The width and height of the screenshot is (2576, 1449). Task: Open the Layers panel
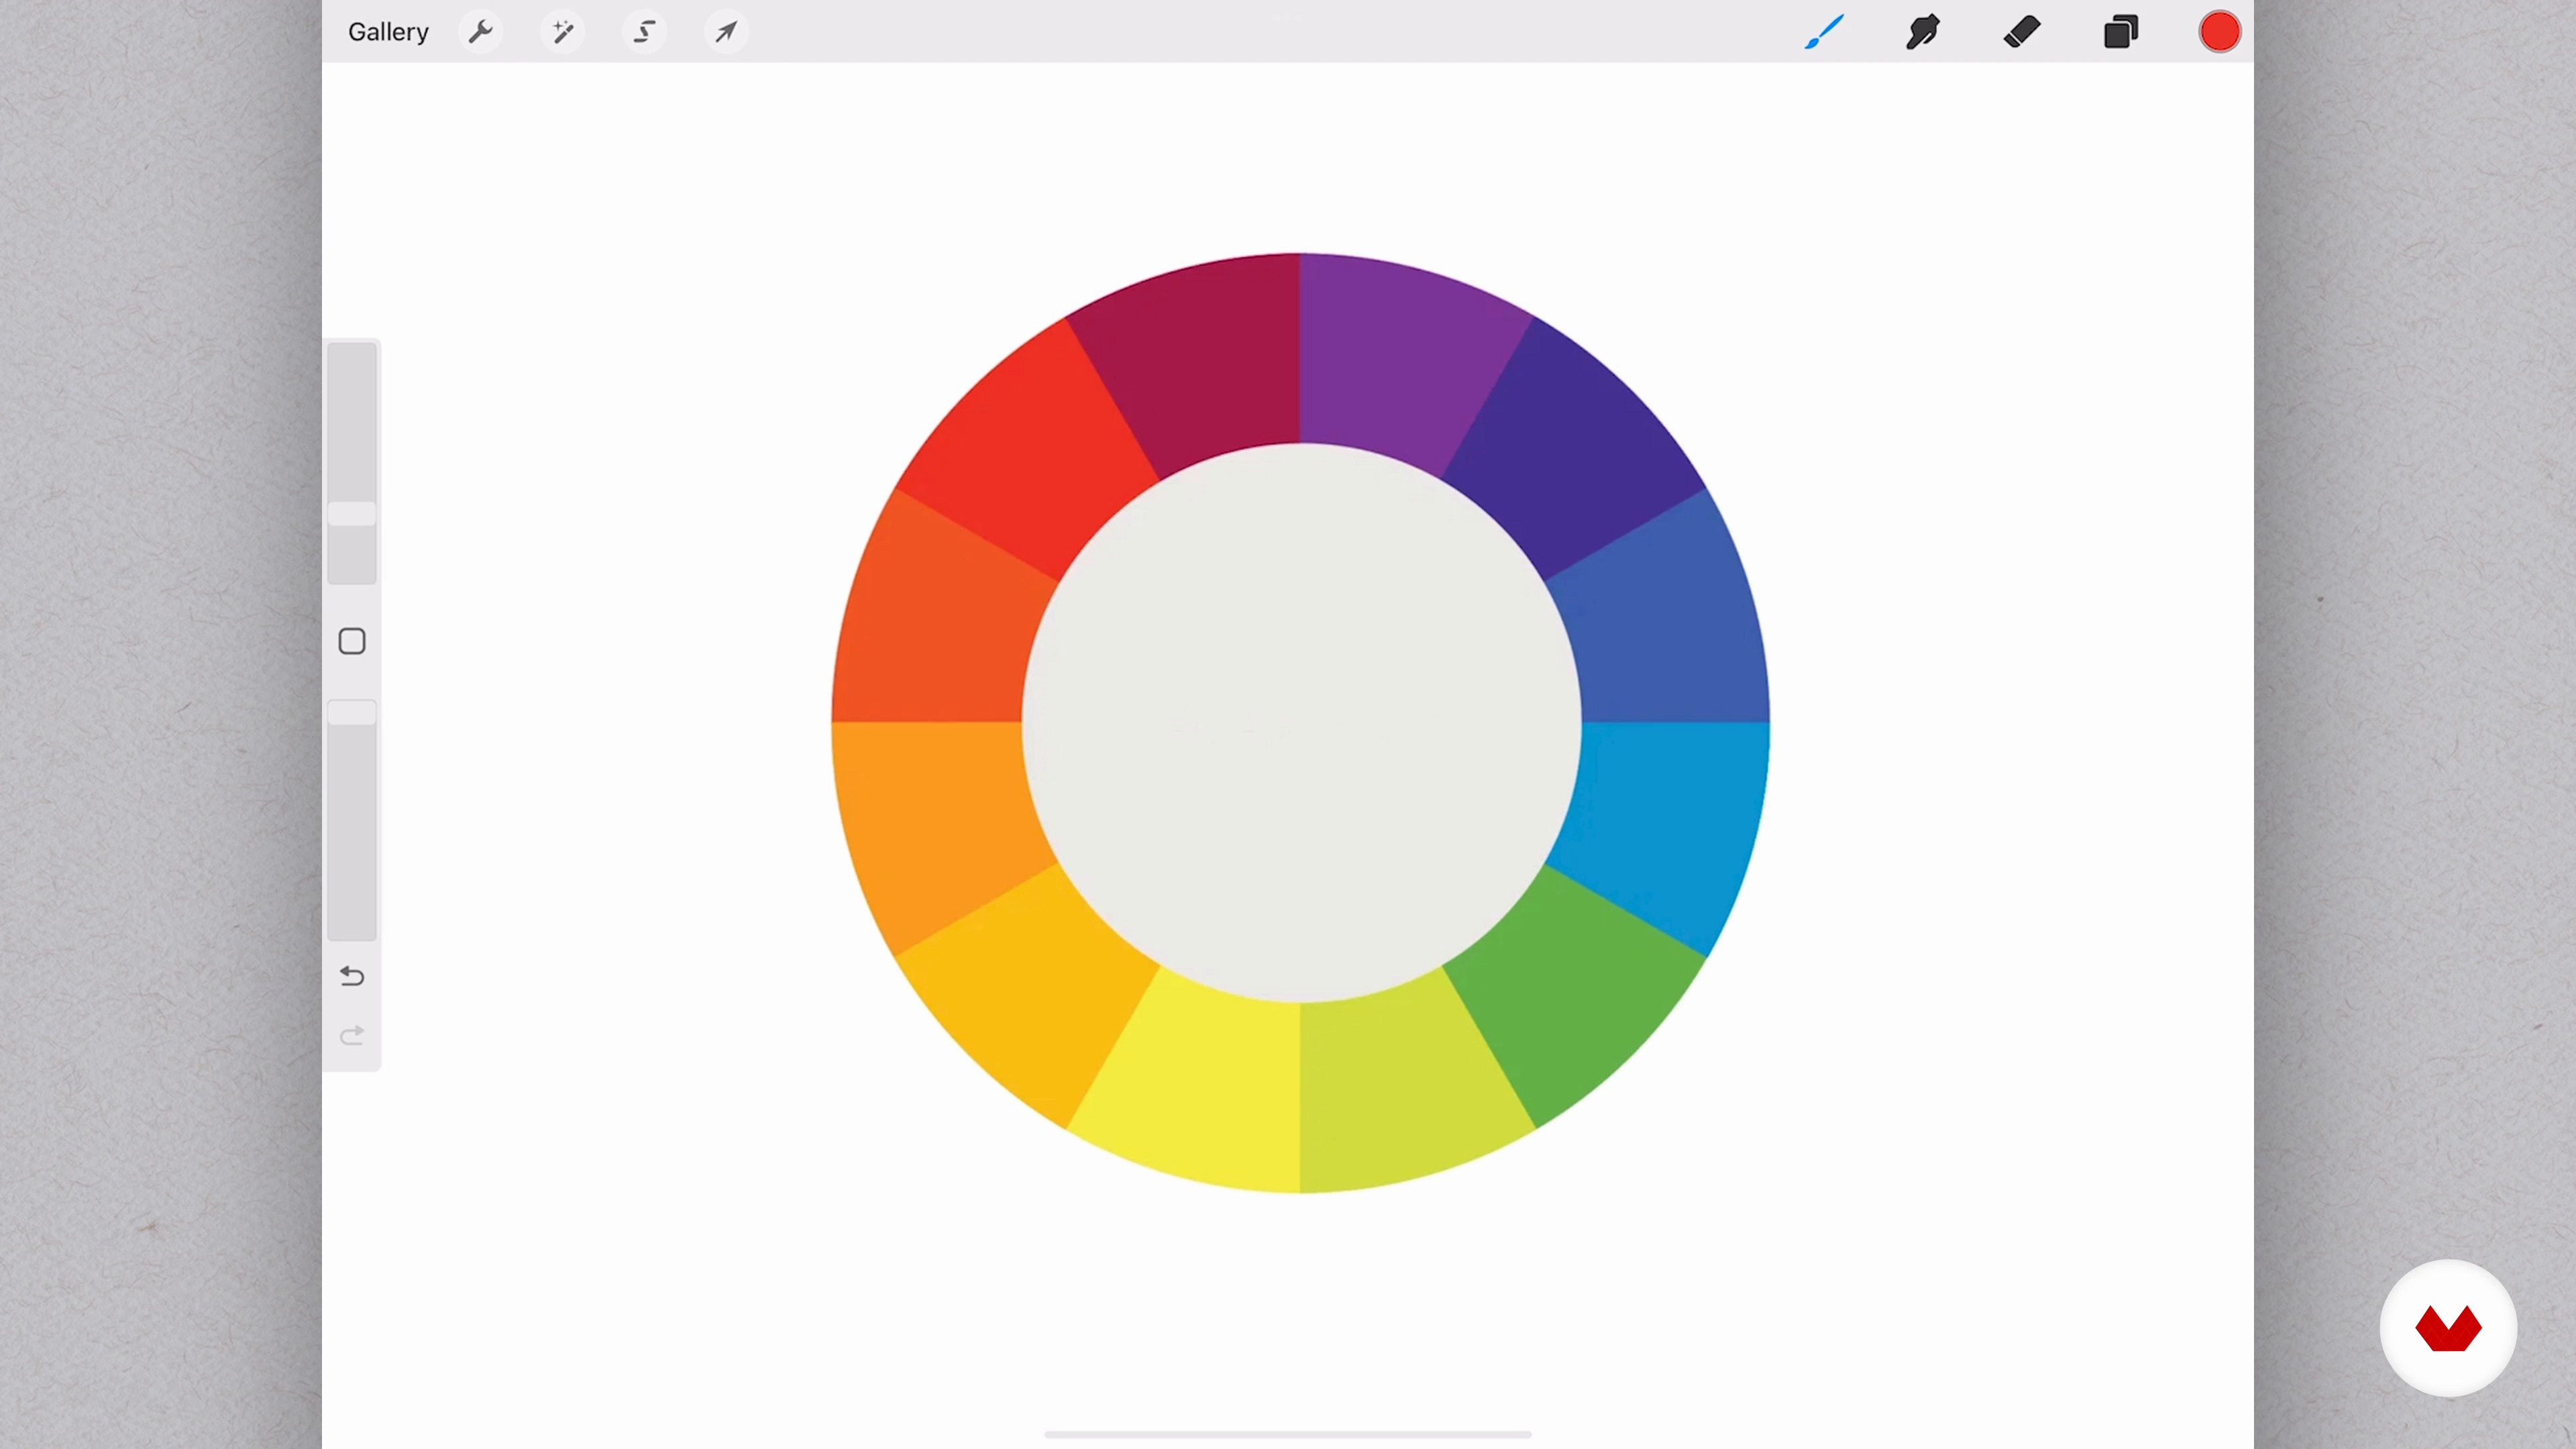pyautogui.click(x=2120, y=32)
